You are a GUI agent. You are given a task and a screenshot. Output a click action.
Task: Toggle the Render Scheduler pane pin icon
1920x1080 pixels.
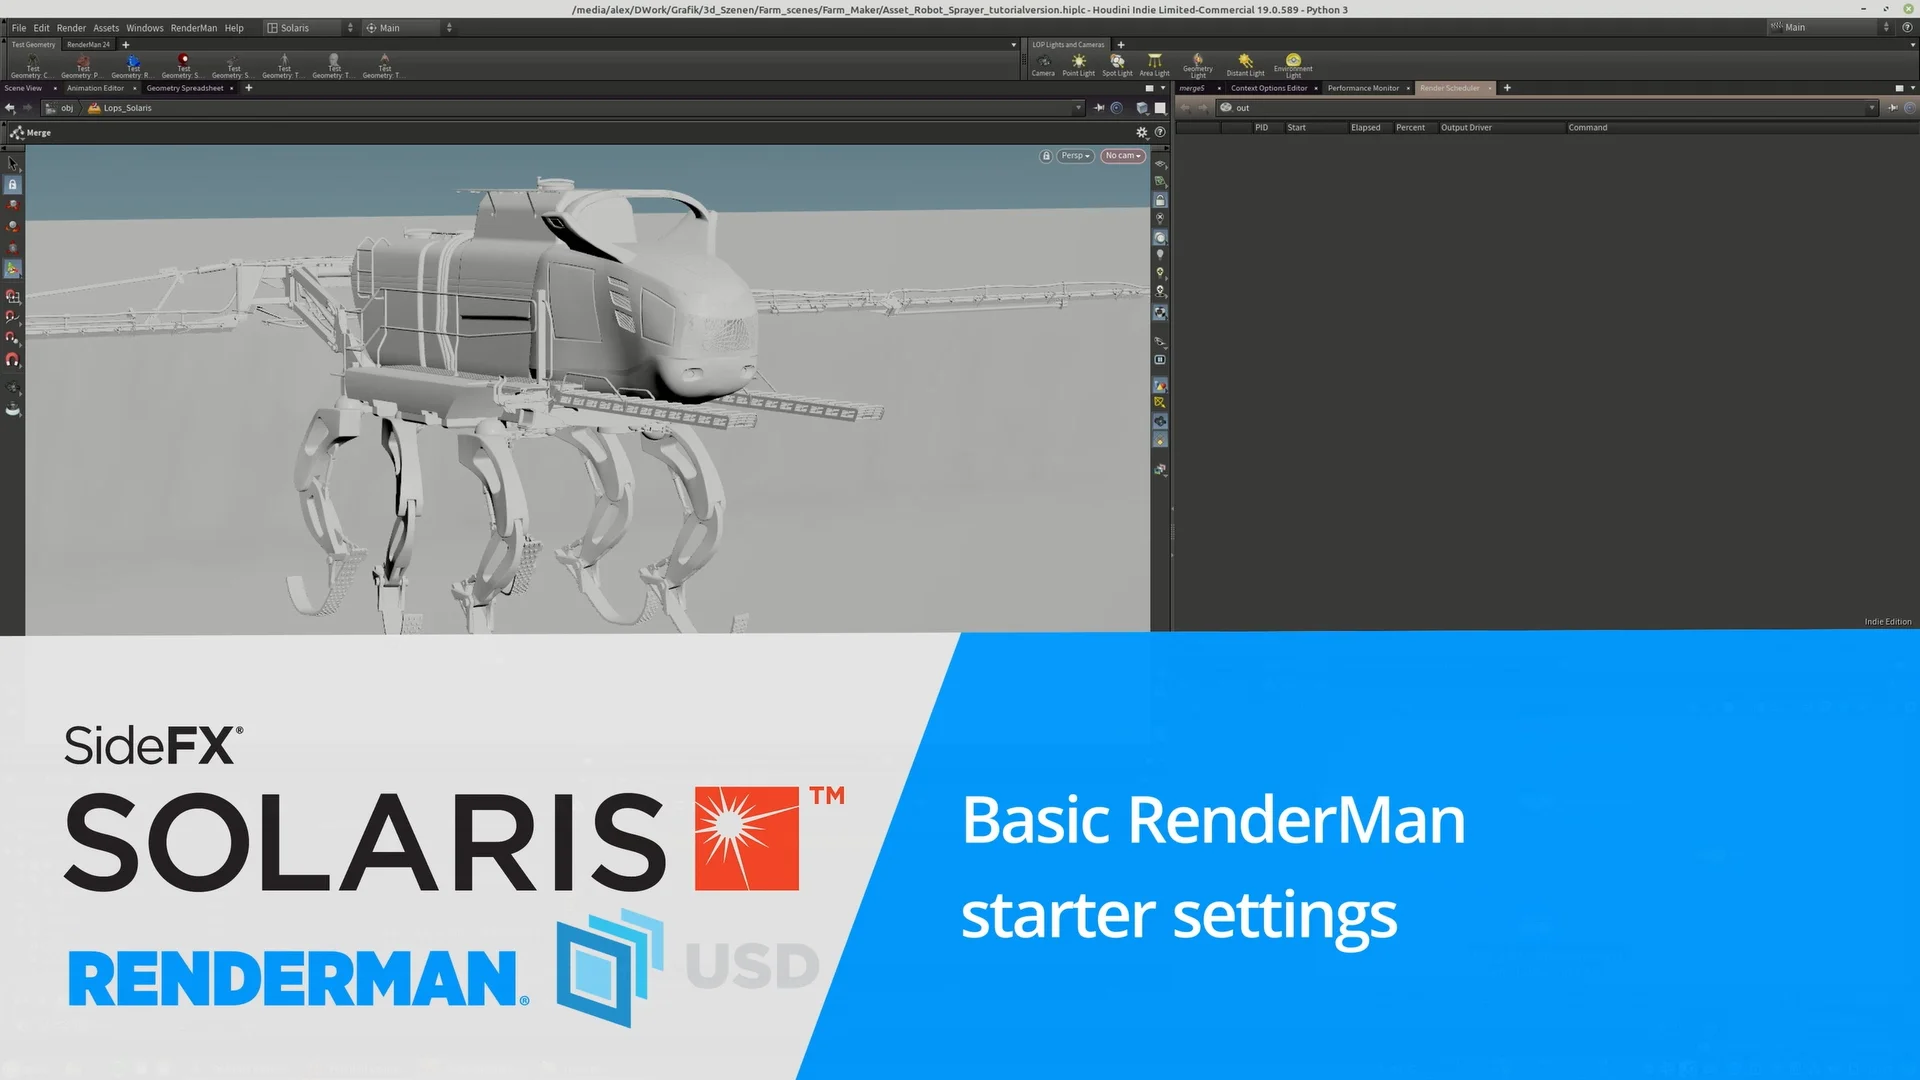click(1892, 108)
